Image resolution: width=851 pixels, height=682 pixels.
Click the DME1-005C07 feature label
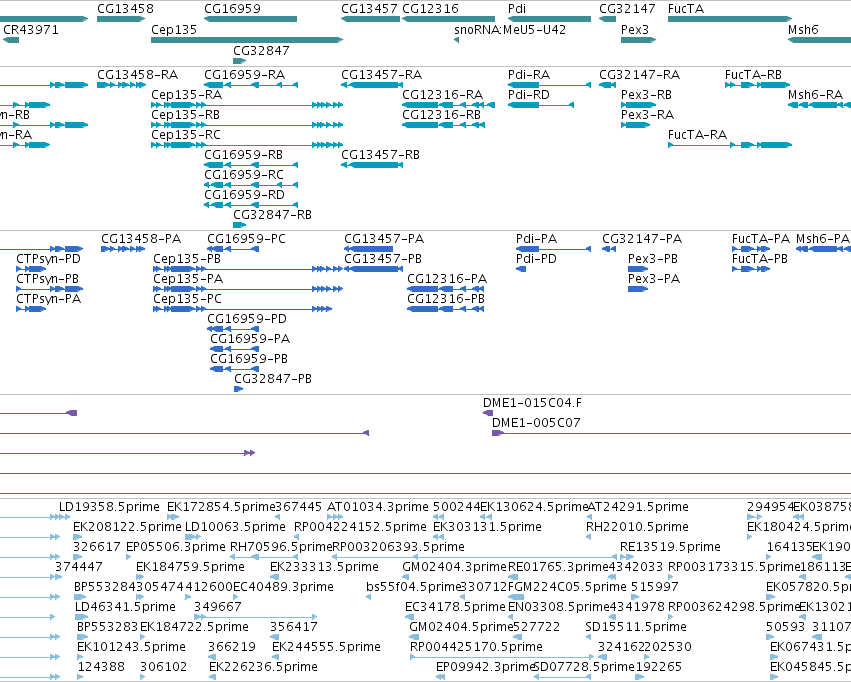(x=536, y=423)
